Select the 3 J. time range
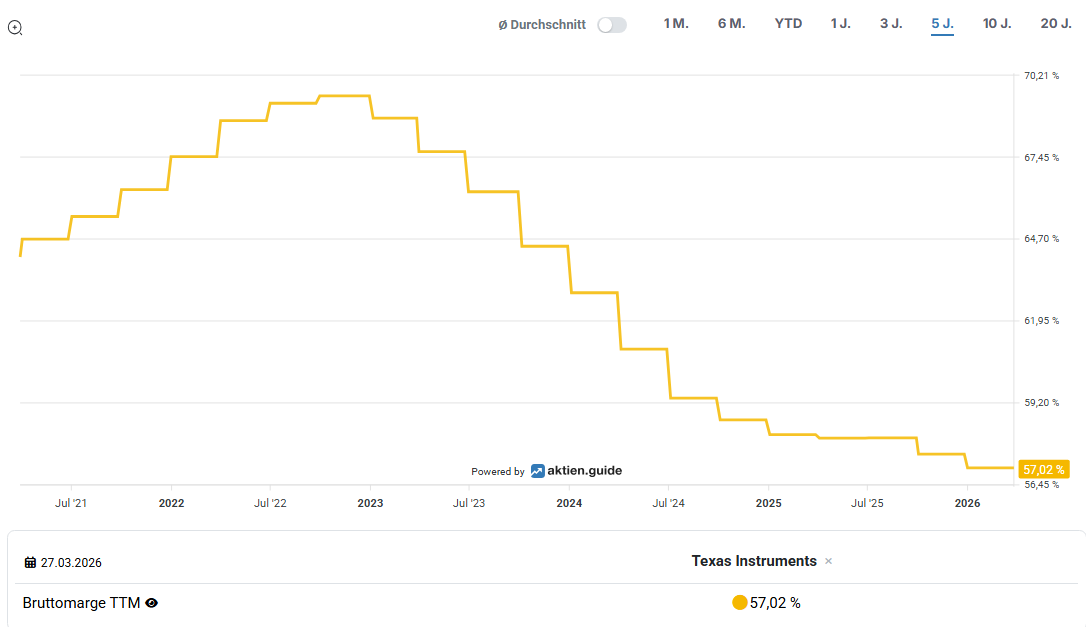Screen dimensions: 1086x627 [x=891, y=24]
